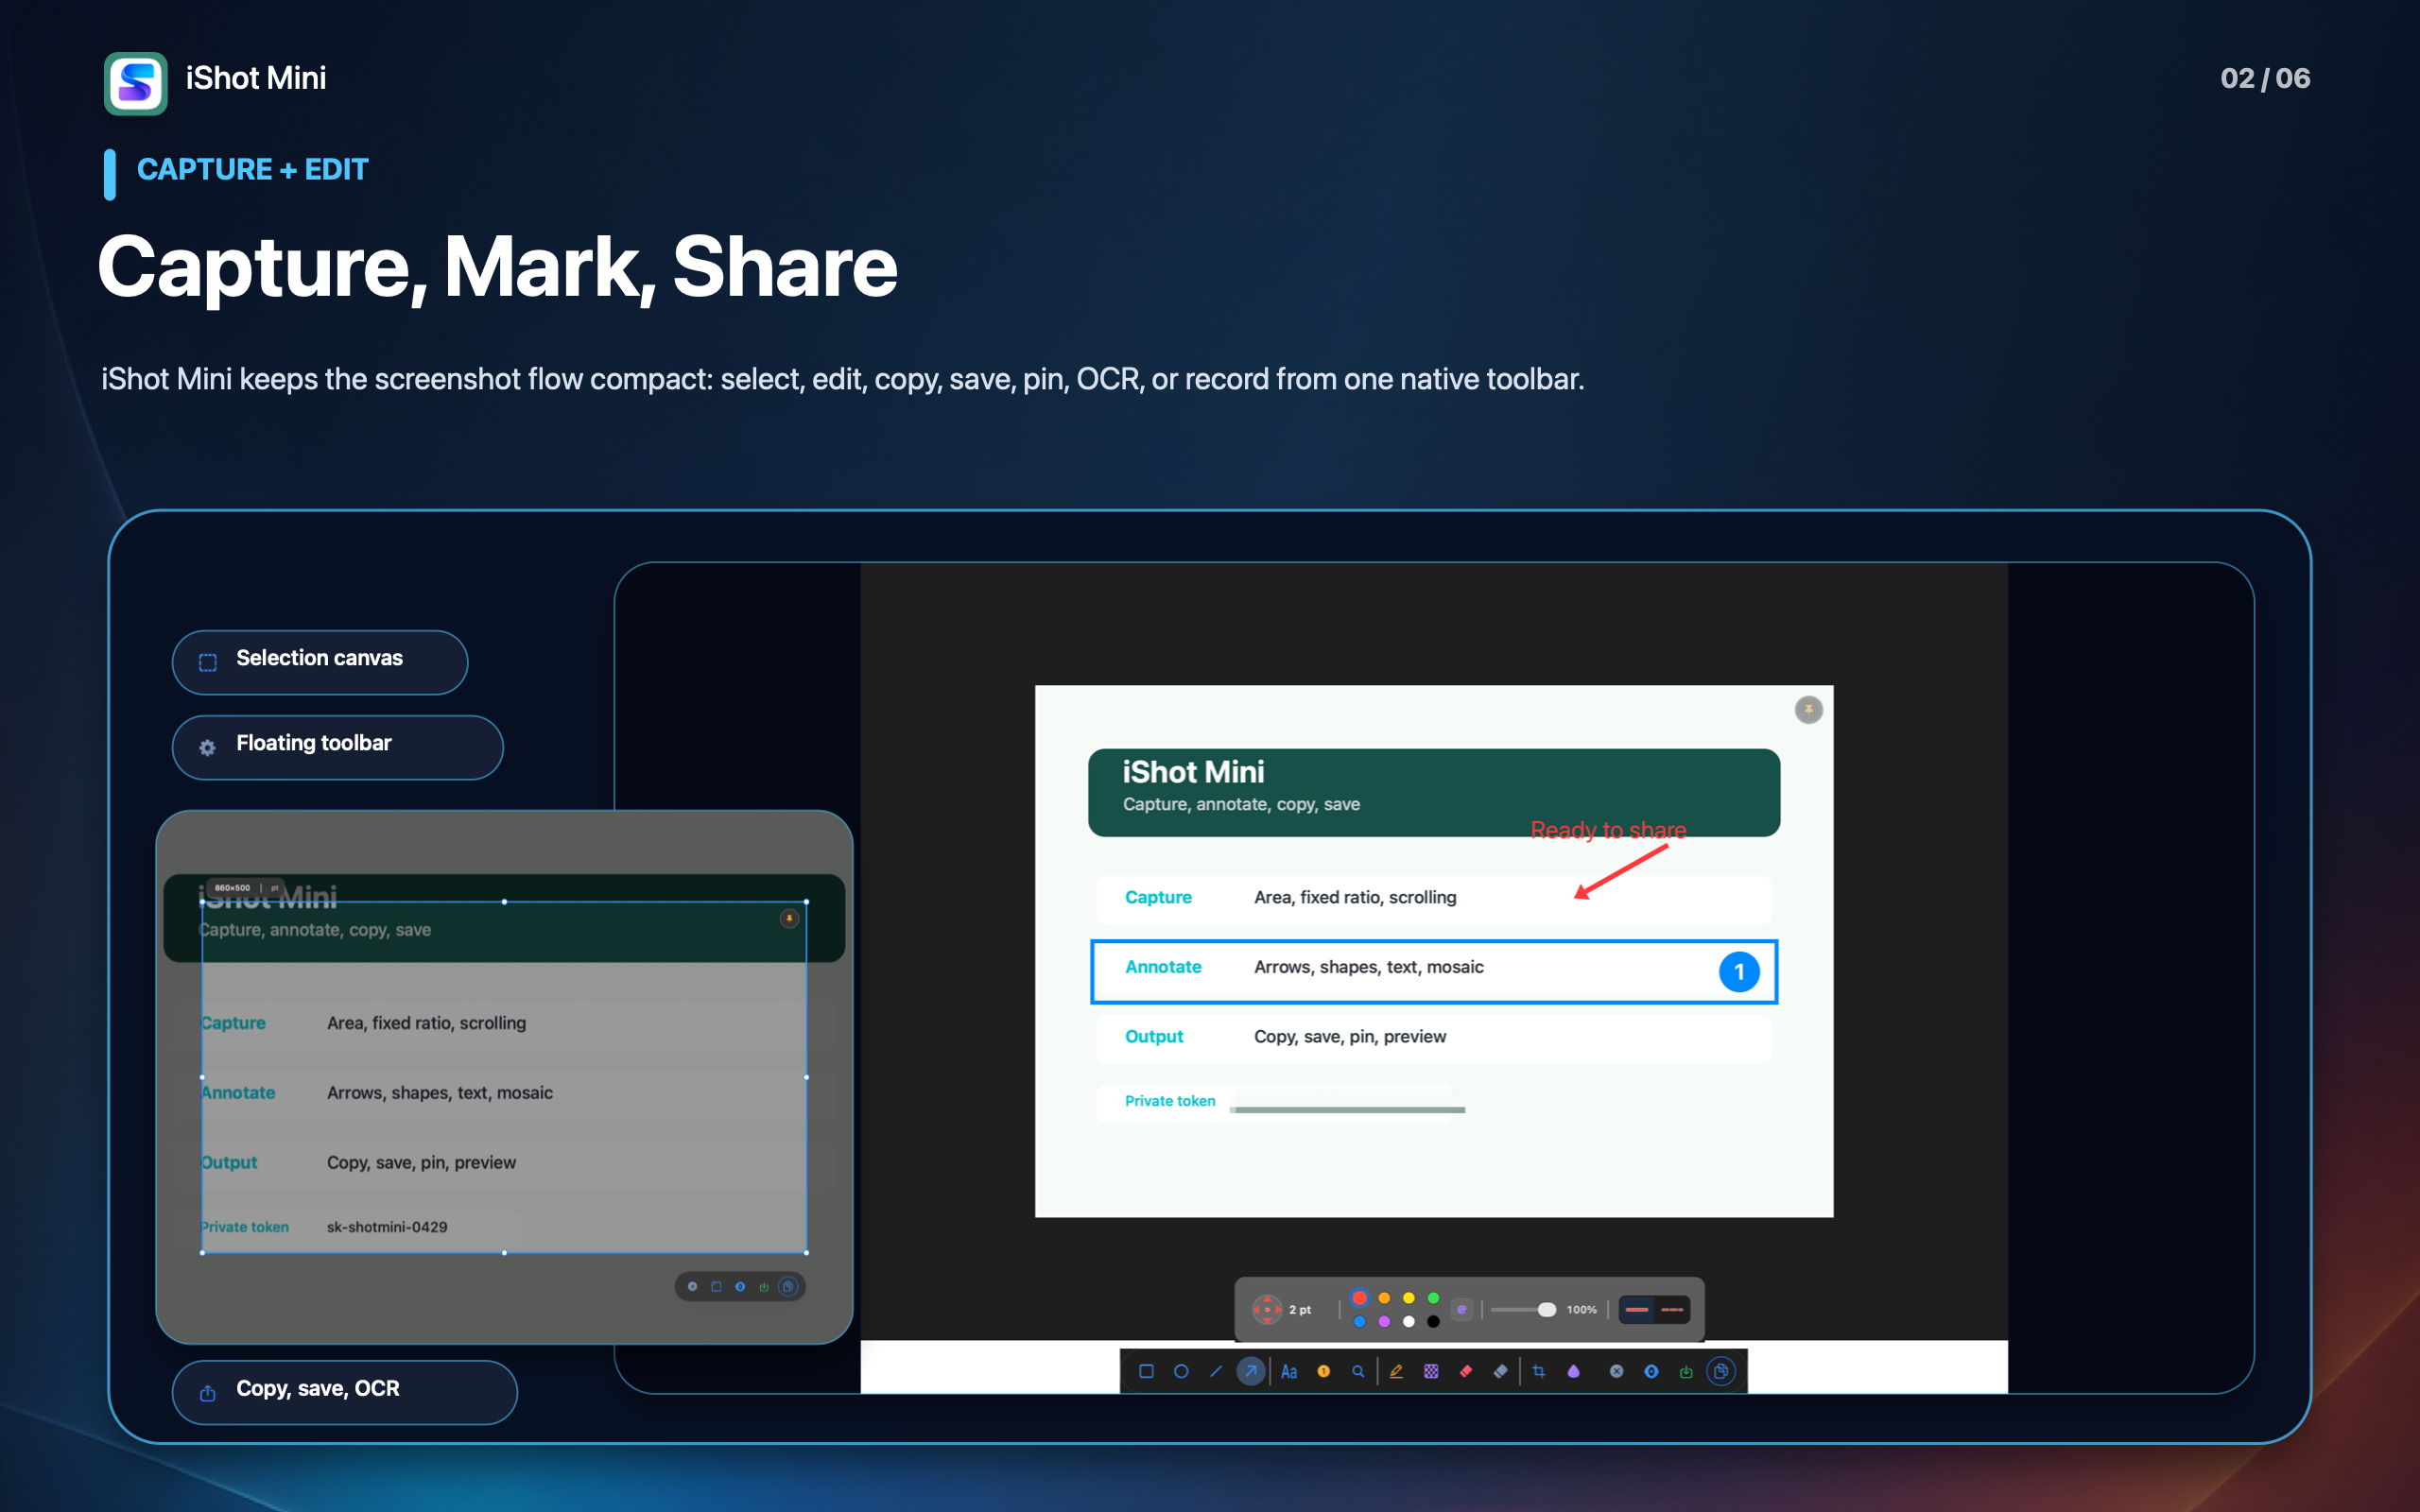Click the 'Private token' label in the editor preview
The image size is (2420, 1512).
[x=1170, y=1100]
